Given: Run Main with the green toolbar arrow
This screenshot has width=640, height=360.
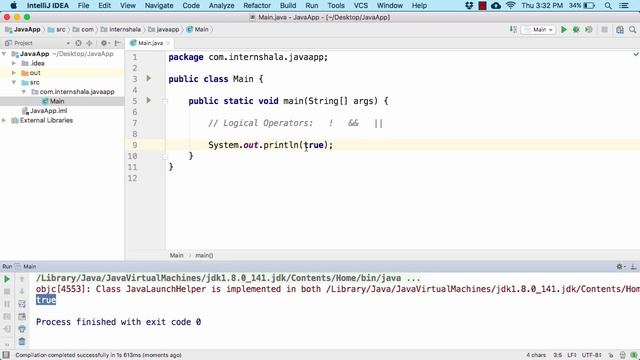Looking at the screenshot, I should click(564, 29).
